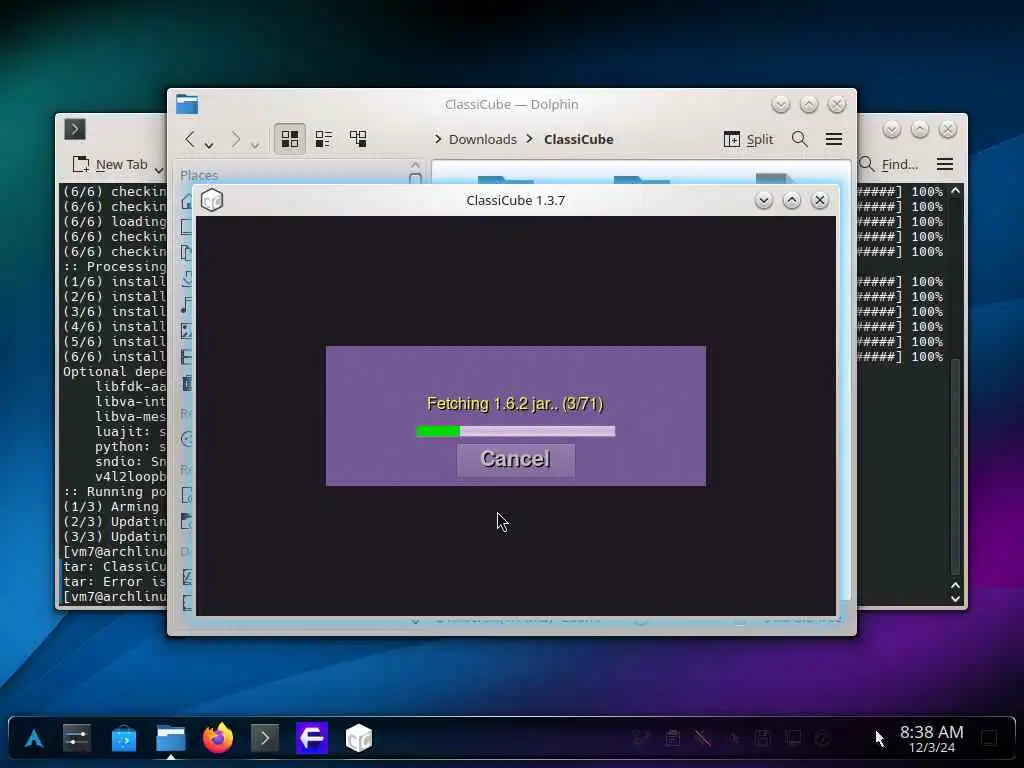The image size is (1024, 768).
Task: Click Konsole scrollbar bottom arrow
Action: [955, 598]
